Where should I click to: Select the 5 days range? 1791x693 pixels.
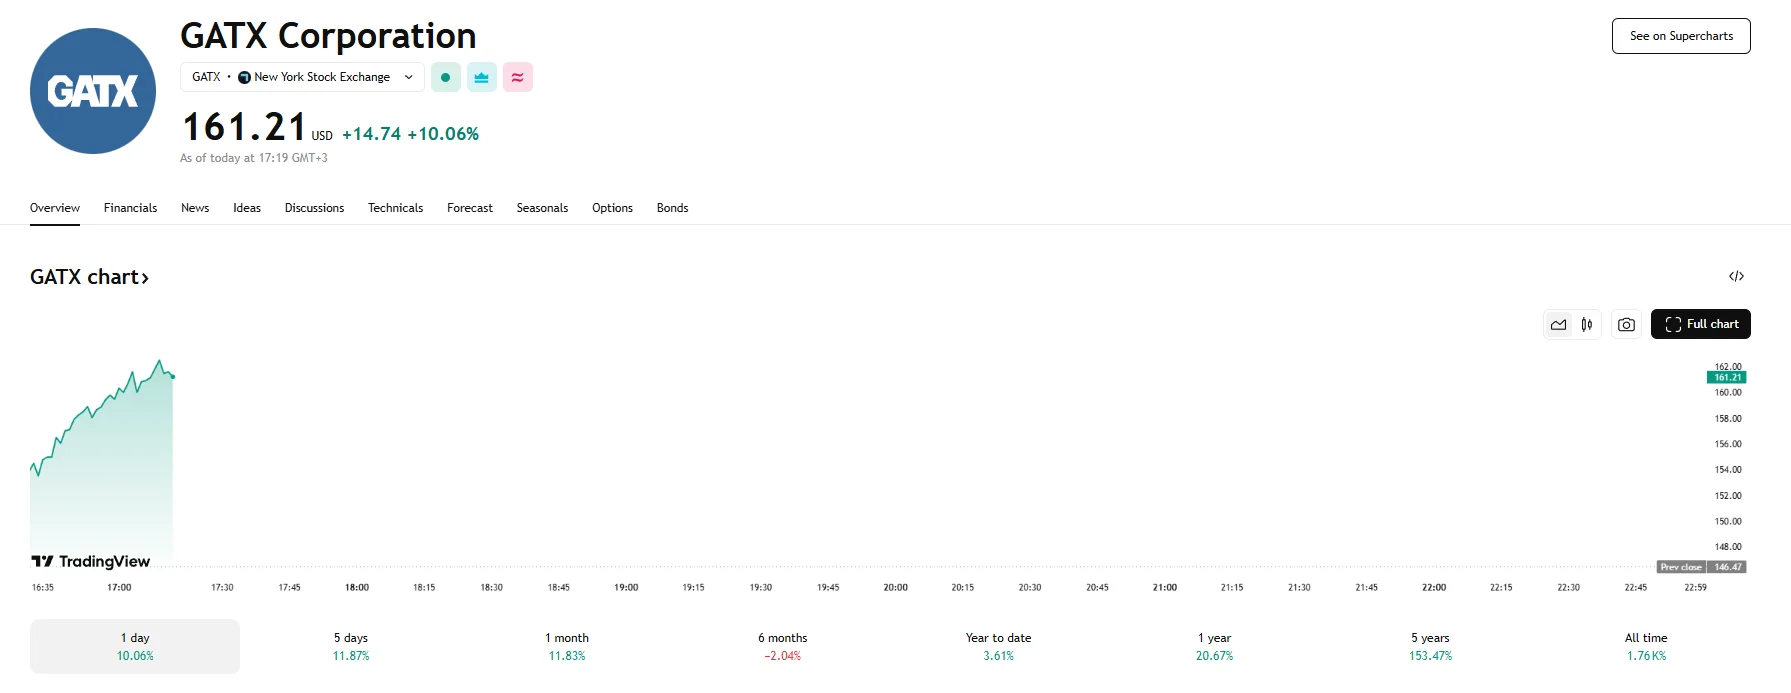tap(351, 646)
